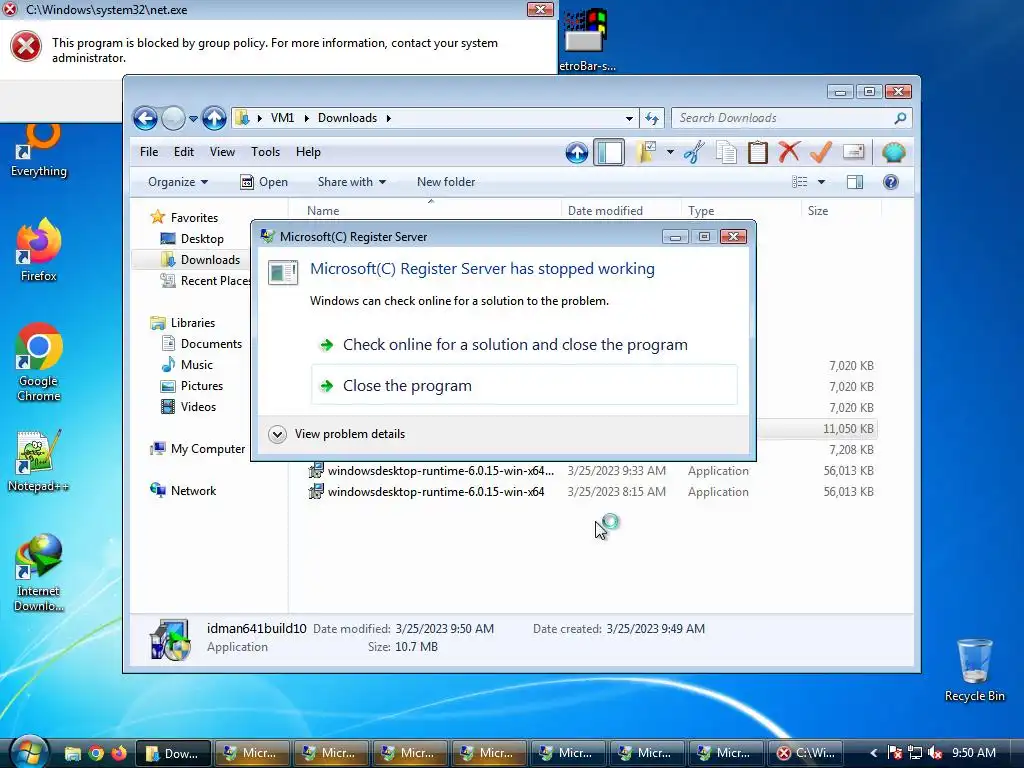The height and width of the screenshot is (768, 1024).
Task: Click the blue Help question mark icon
Action: (x=891, y=182)
